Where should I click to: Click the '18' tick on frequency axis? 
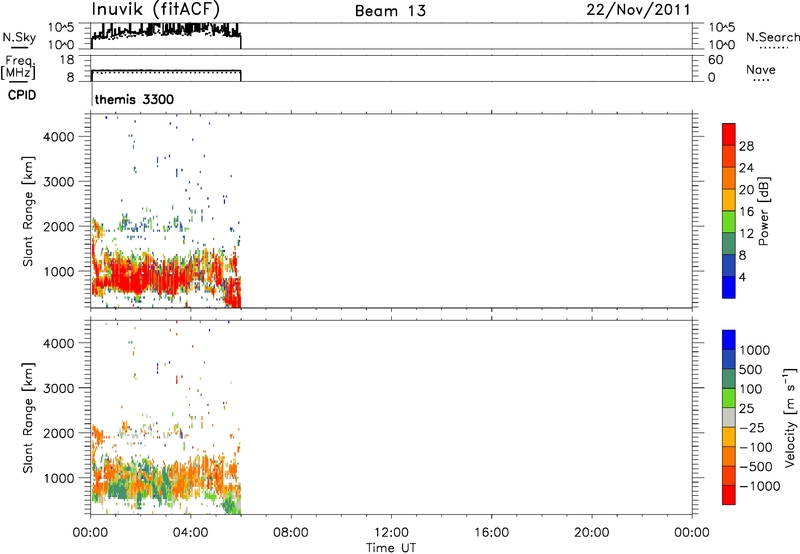click(67, 60)
